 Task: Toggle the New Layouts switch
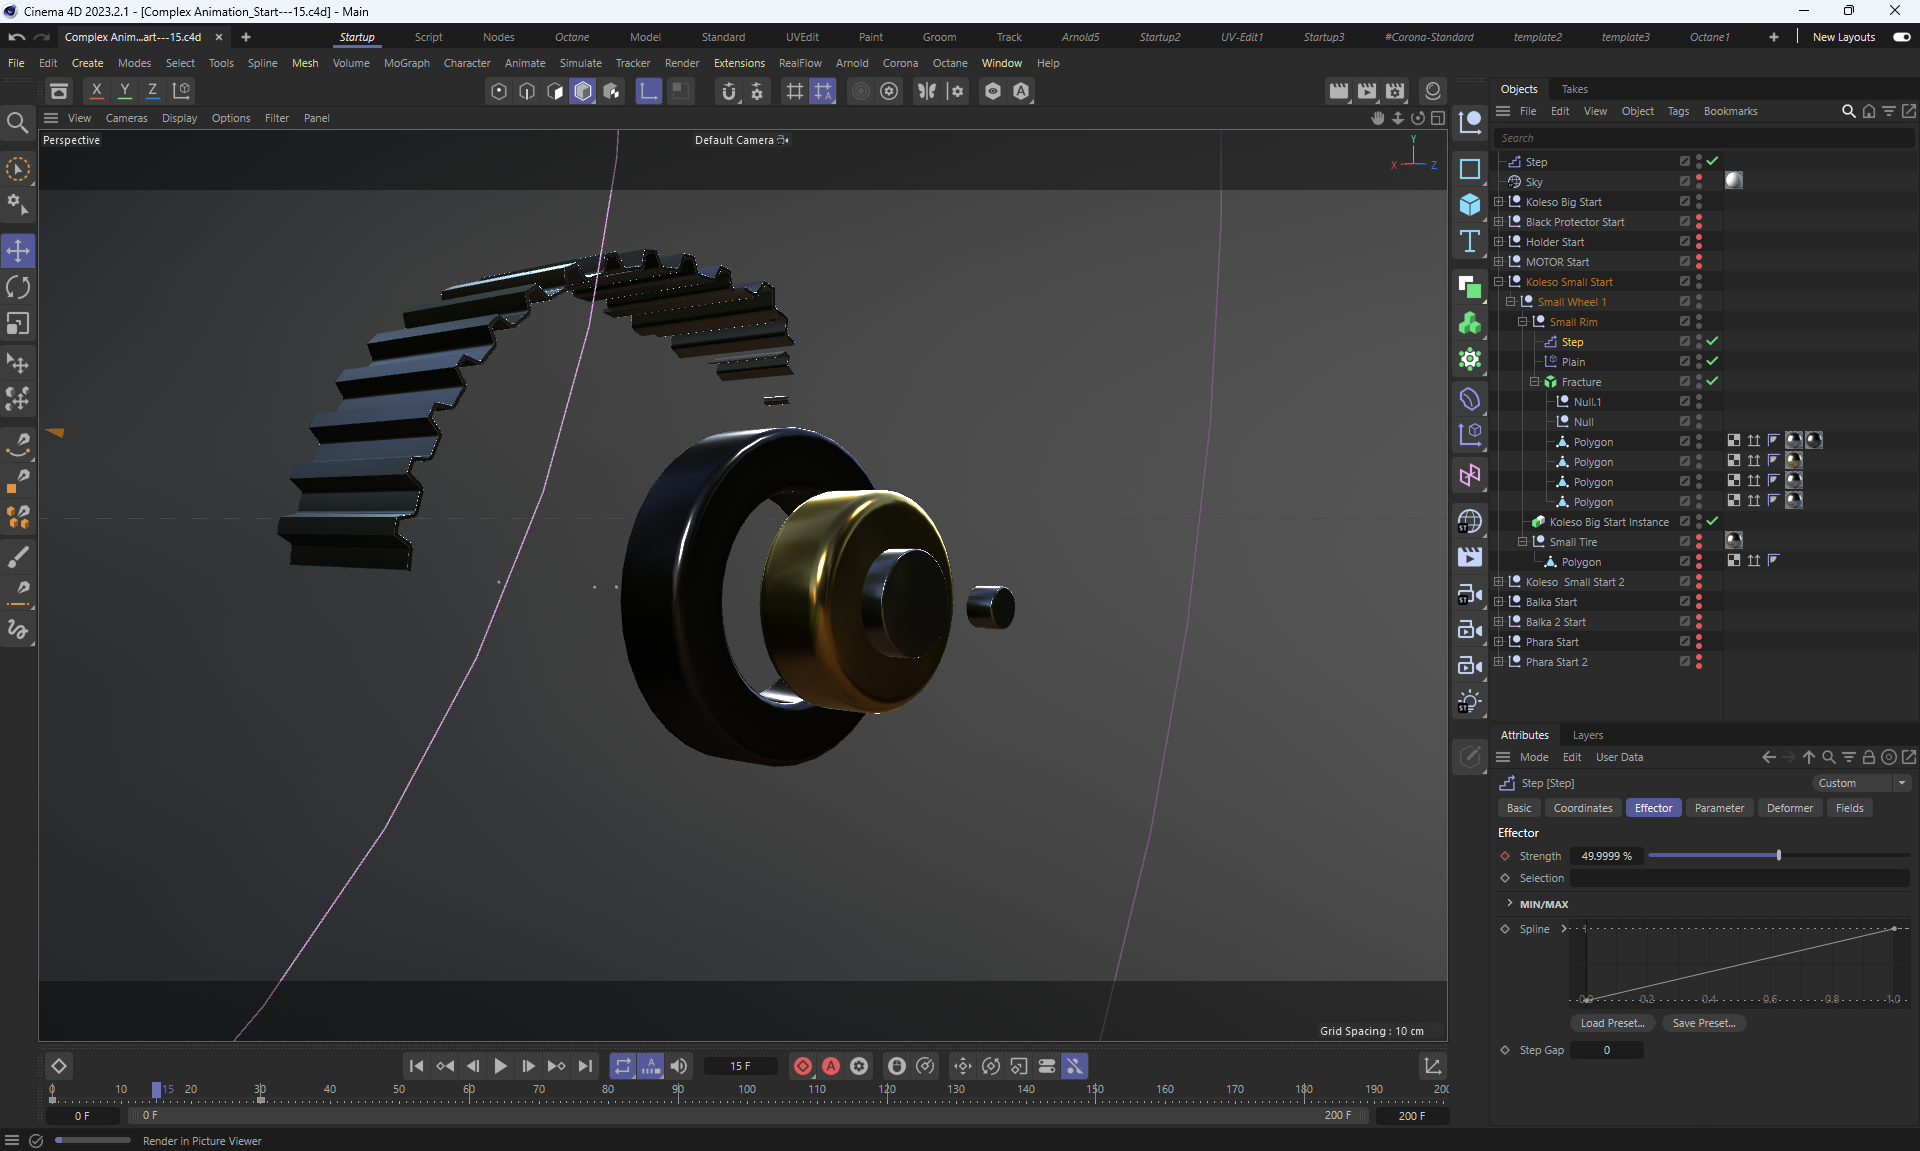pyautogui.click(x=1901, y=37)
